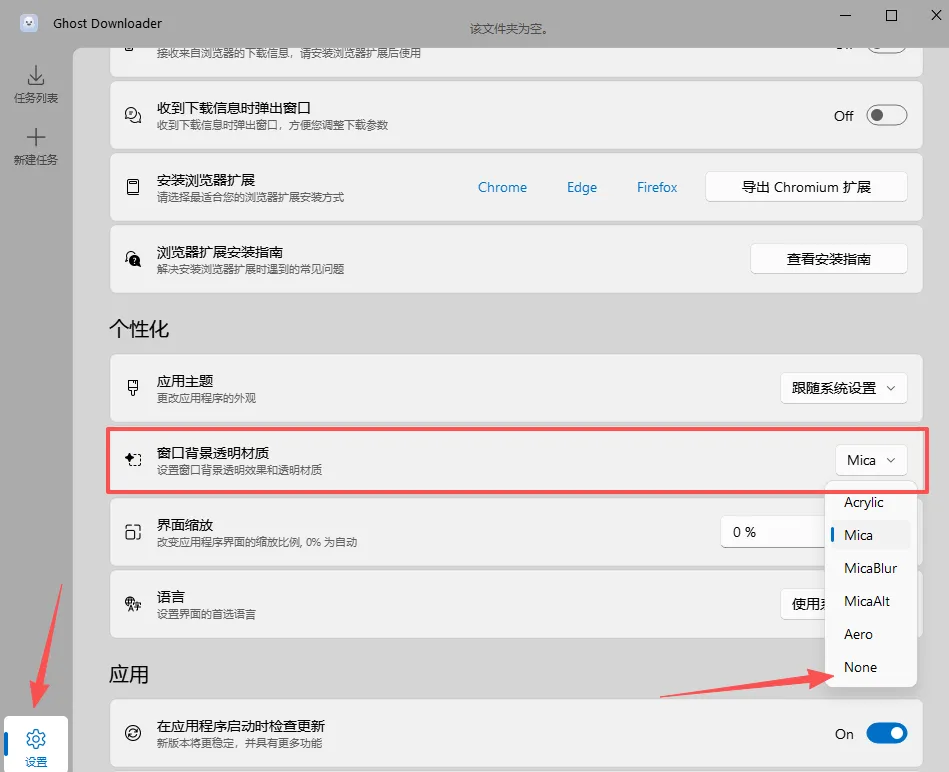
Task: Disable 在应用程序启动时检查更新 switch
Action: [886, 733]
